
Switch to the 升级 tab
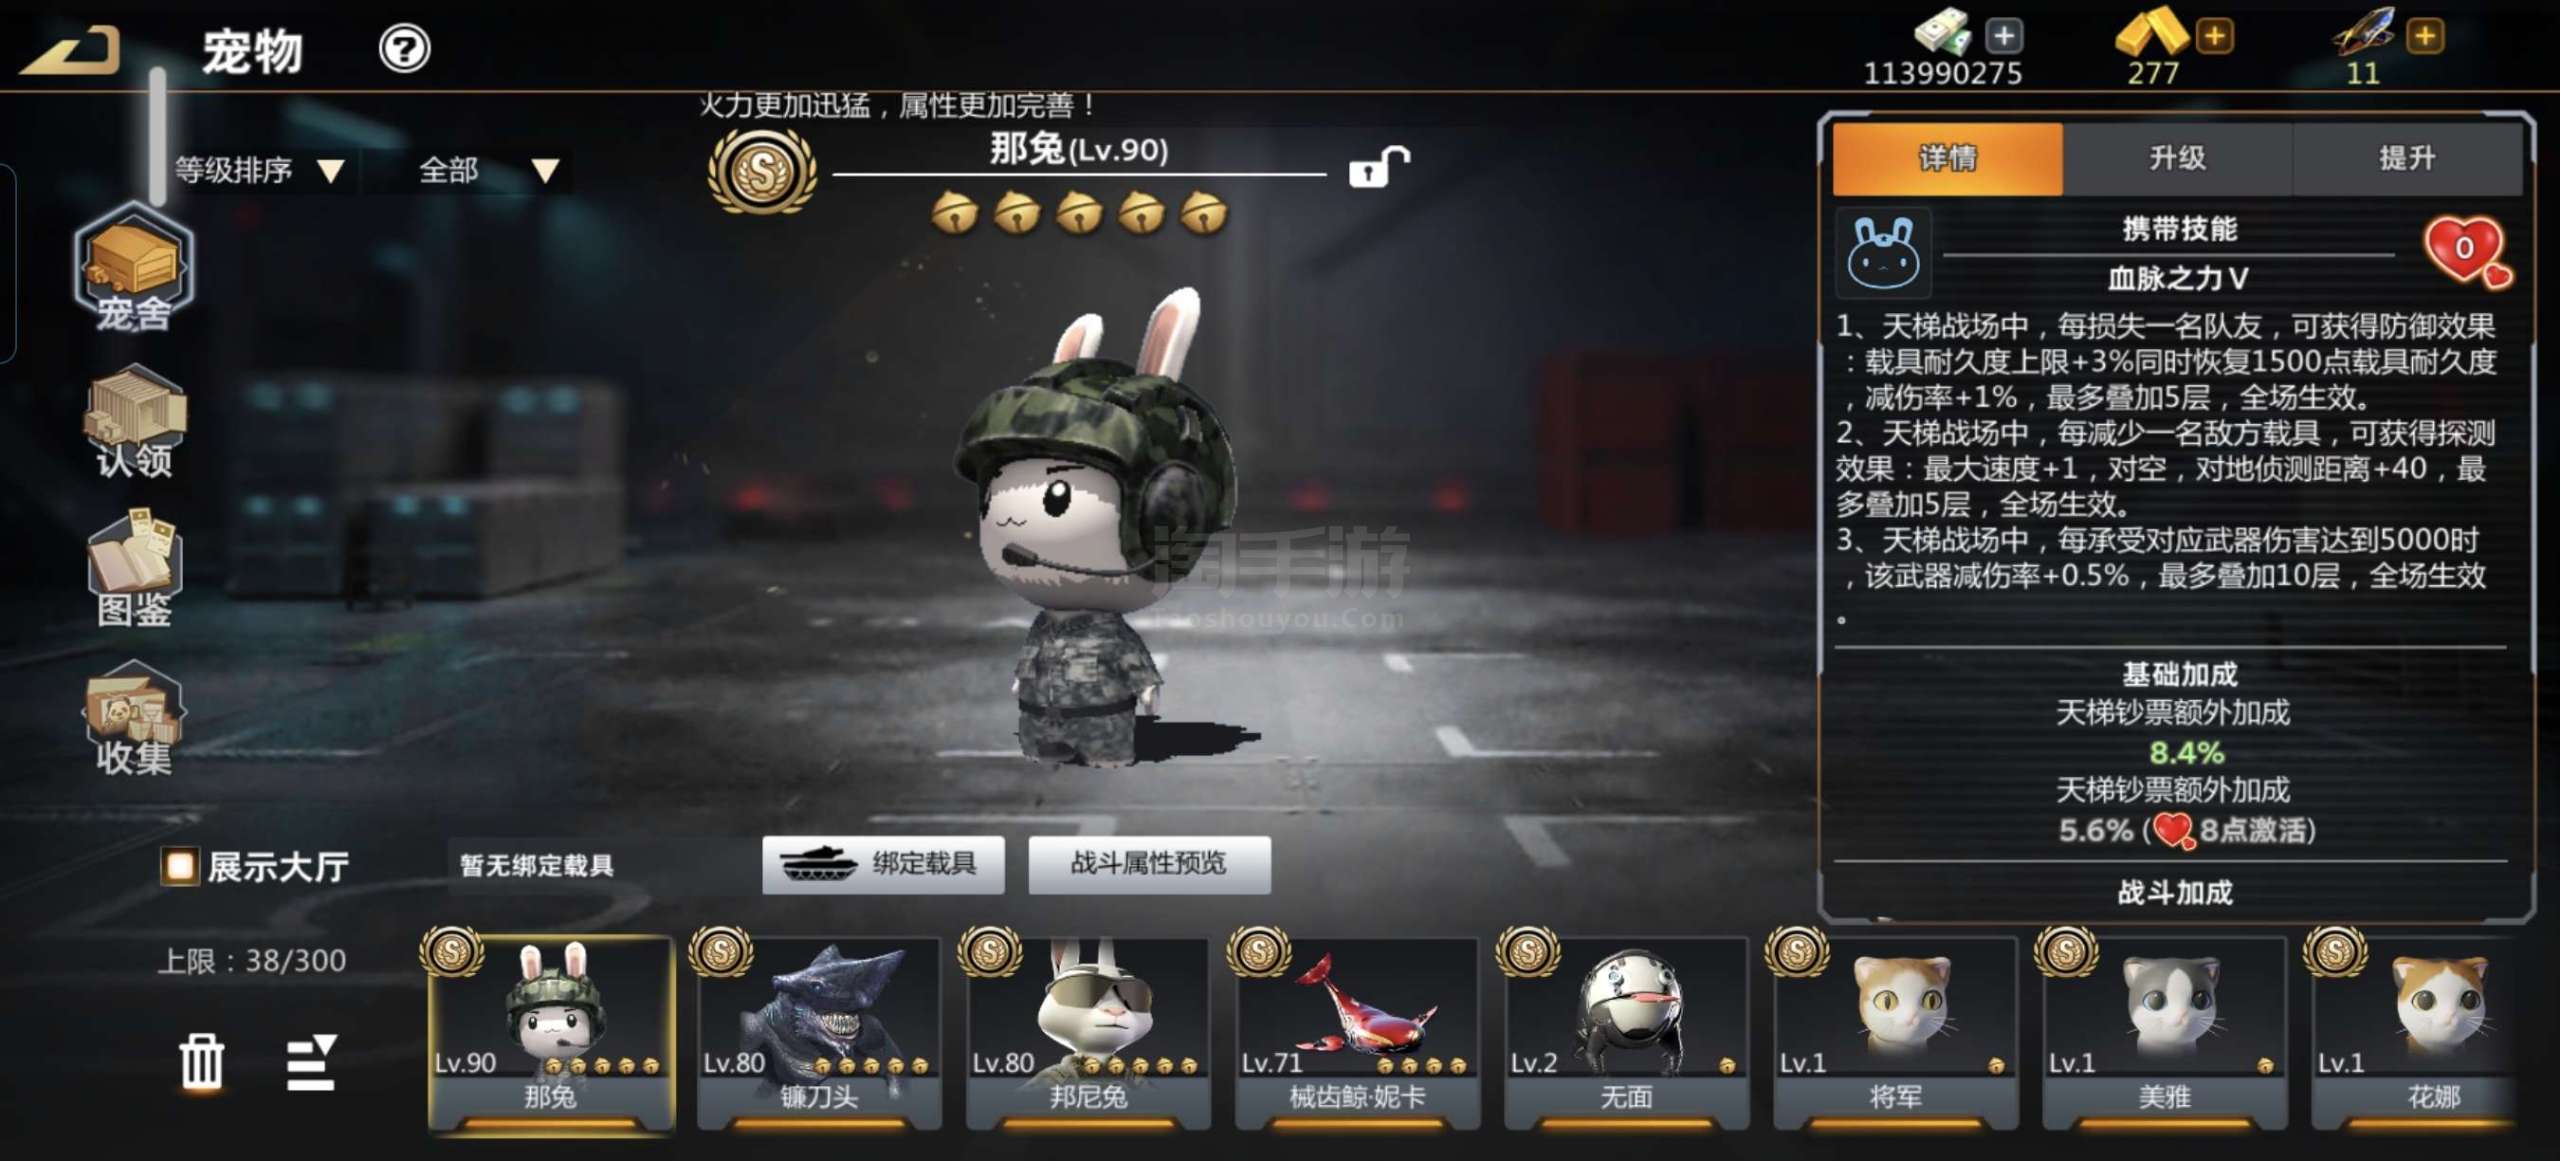[x=2177, y=158]
